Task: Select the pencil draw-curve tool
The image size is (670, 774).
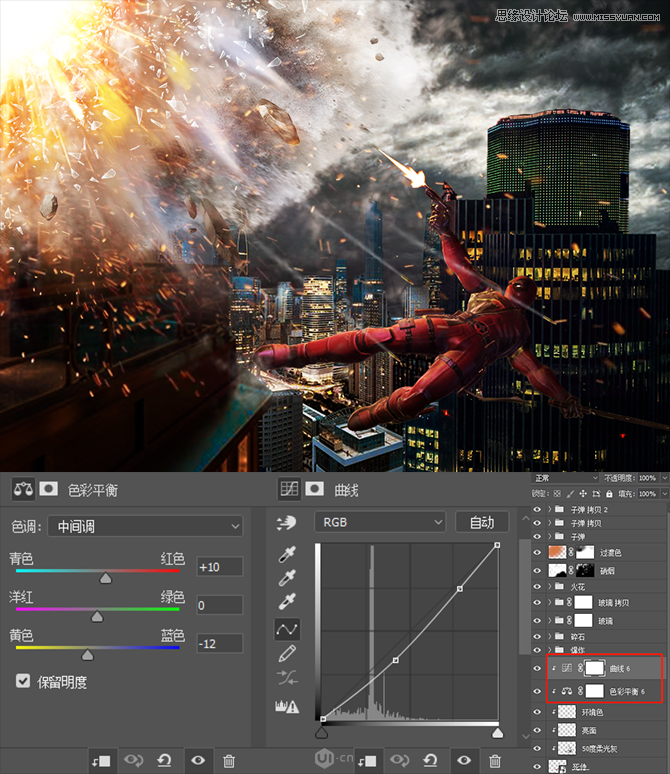Action: coord(287,654)
